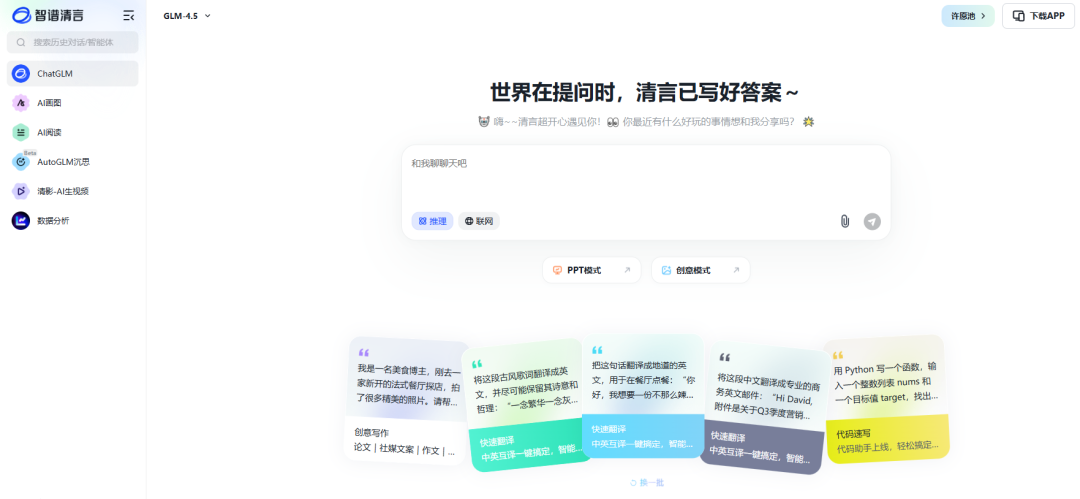The width and height of the screenshot is (1080, 499).
Task: Collapse the sidebar with the toggle icon
Action: point(128,15)
